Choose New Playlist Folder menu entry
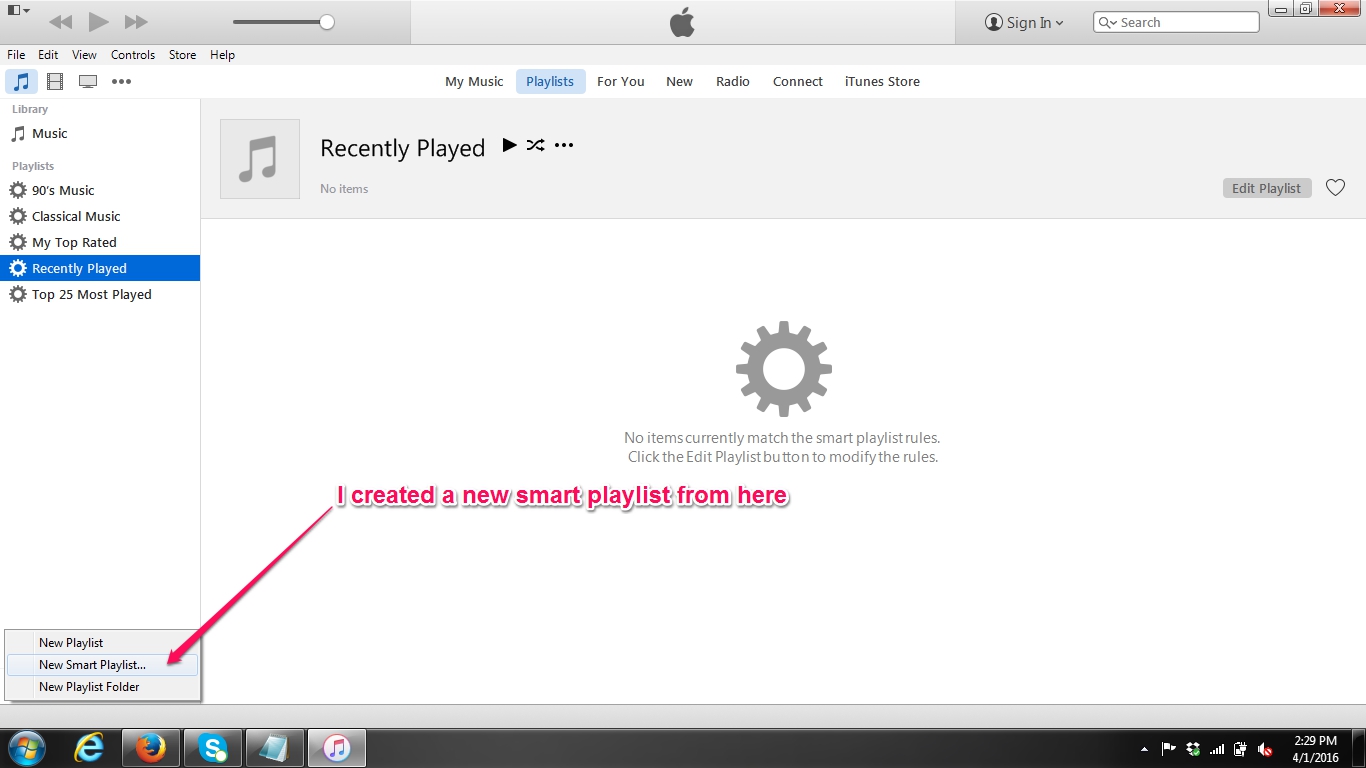Viewport: 1366px width, 768px height. pos(102,687)
